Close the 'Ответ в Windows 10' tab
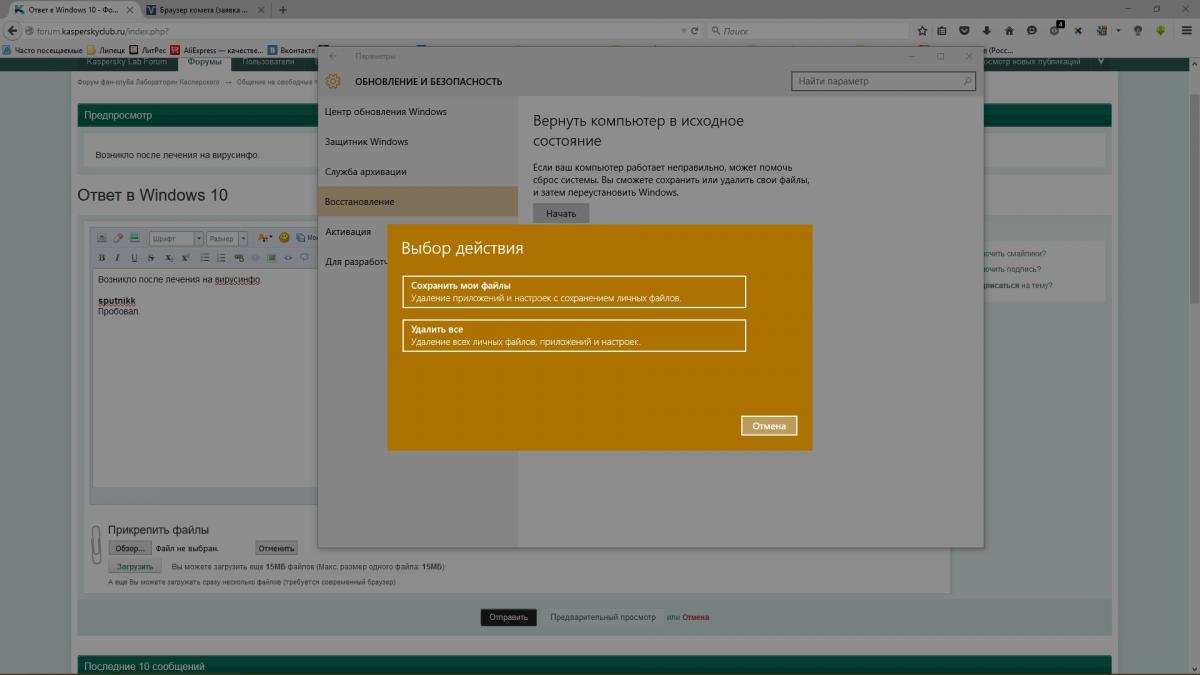This screenshot has height=675, width=1200. 128,9
